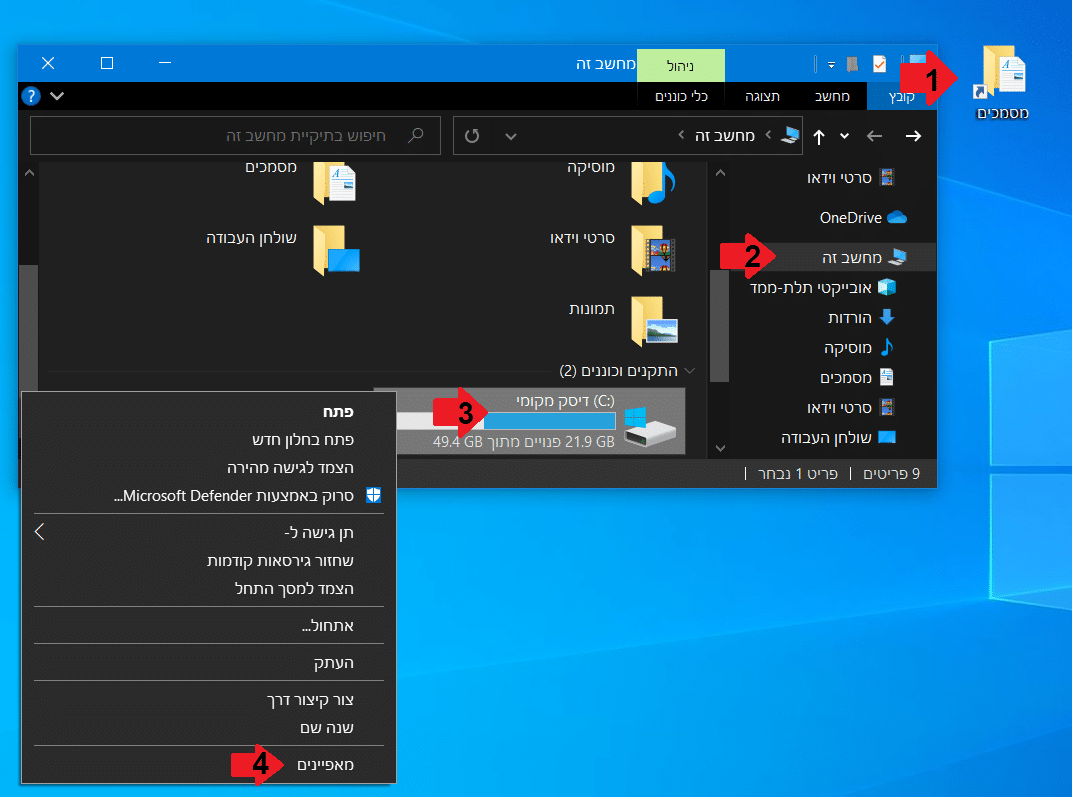Click the file list scroll-up arrow

pyautogui.click(x=29, y=173)
